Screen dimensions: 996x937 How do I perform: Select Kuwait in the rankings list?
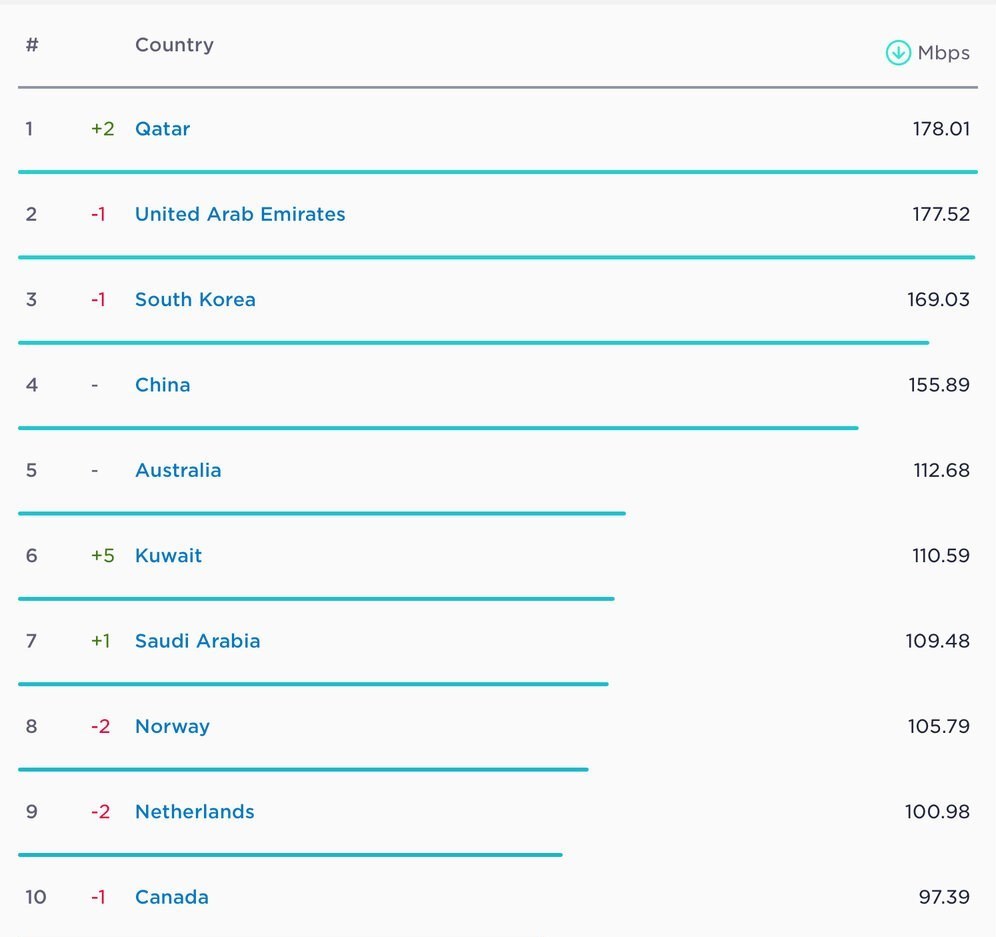pyautogui.click(x=168, y=556)
